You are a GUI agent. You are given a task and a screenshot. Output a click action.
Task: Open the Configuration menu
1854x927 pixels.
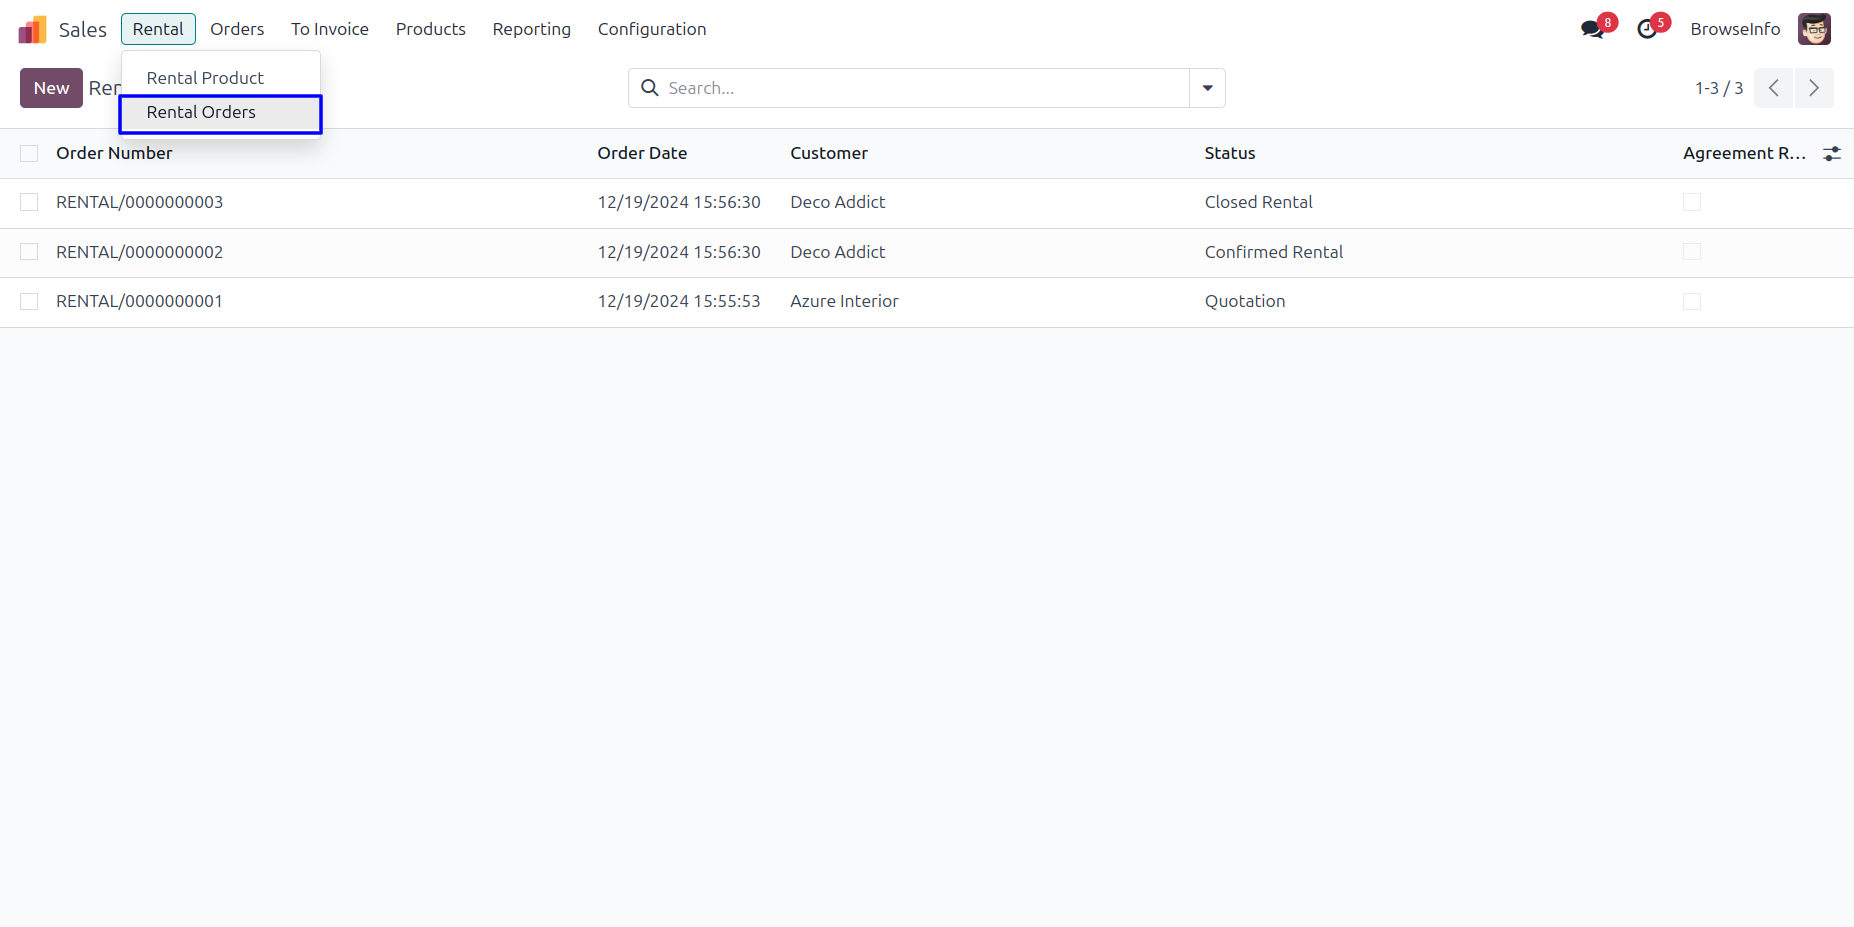[x=651, y=29]
